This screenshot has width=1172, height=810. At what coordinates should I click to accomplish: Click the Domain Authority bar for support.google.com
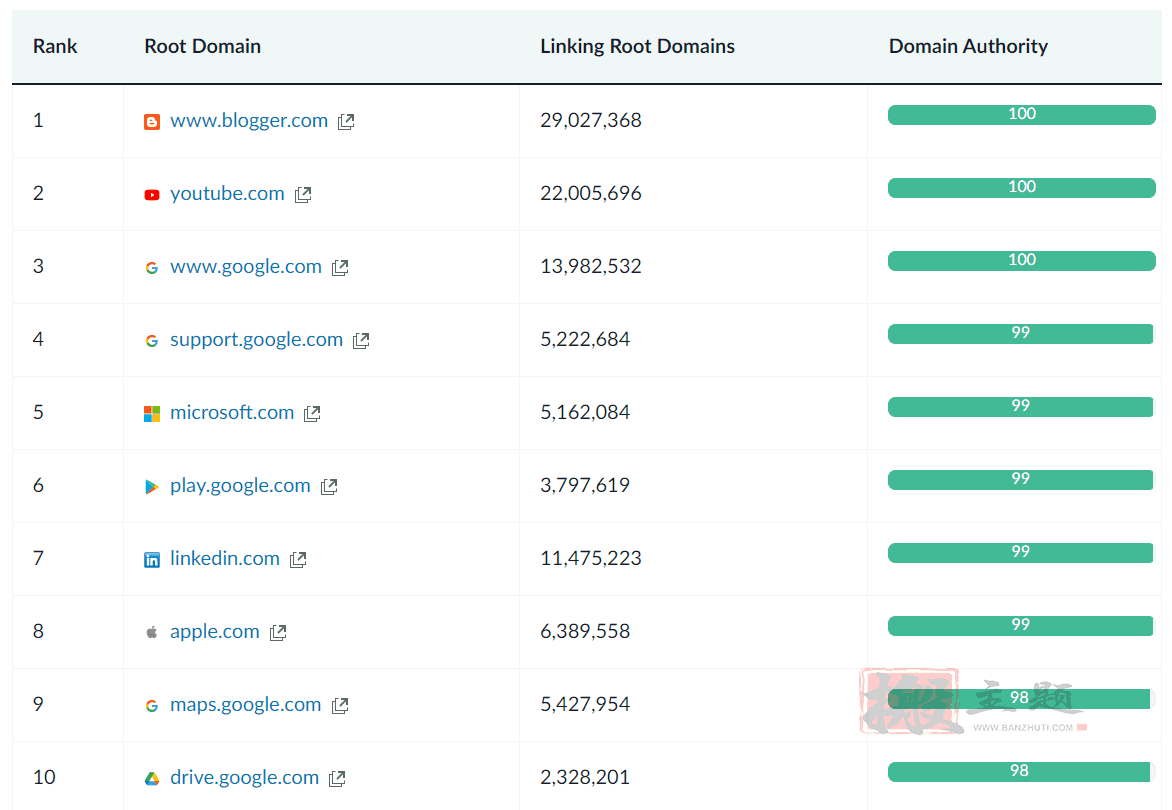(1020, 333)
